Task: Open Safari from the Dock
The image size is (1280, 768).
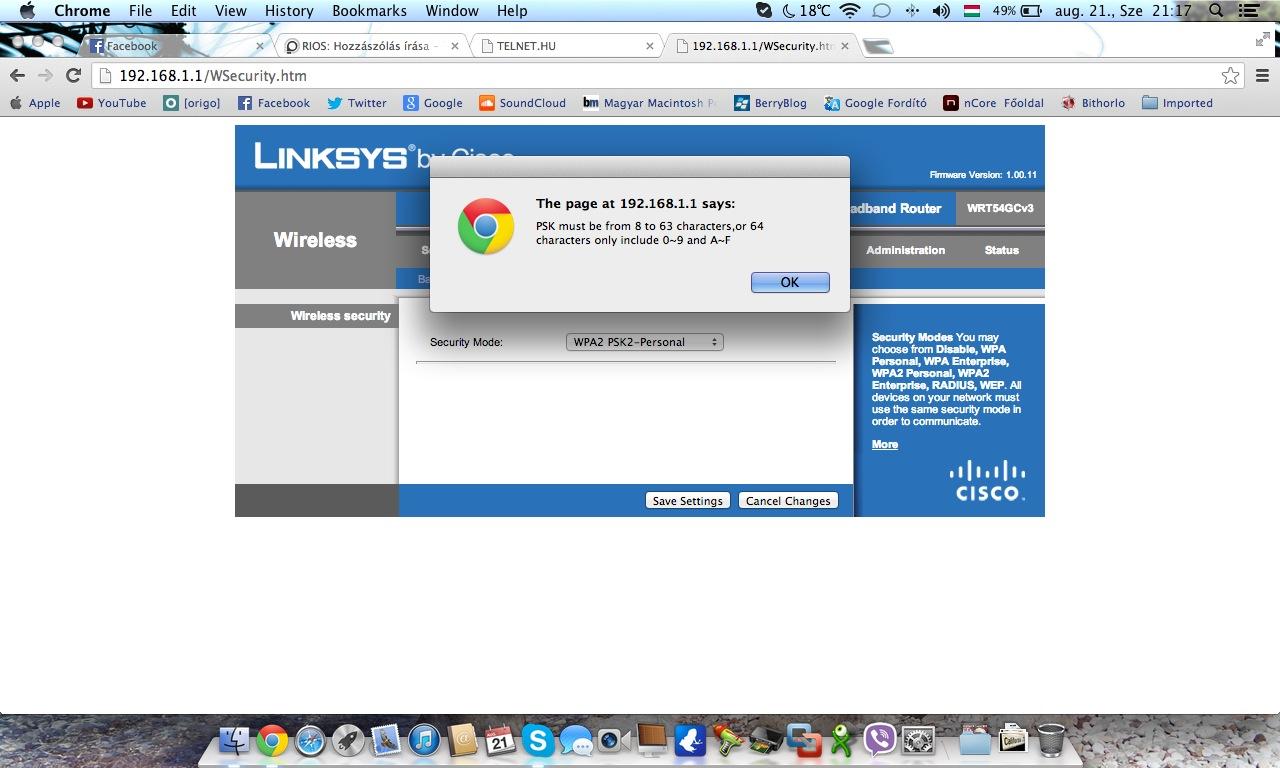Action: click(310, 740)
